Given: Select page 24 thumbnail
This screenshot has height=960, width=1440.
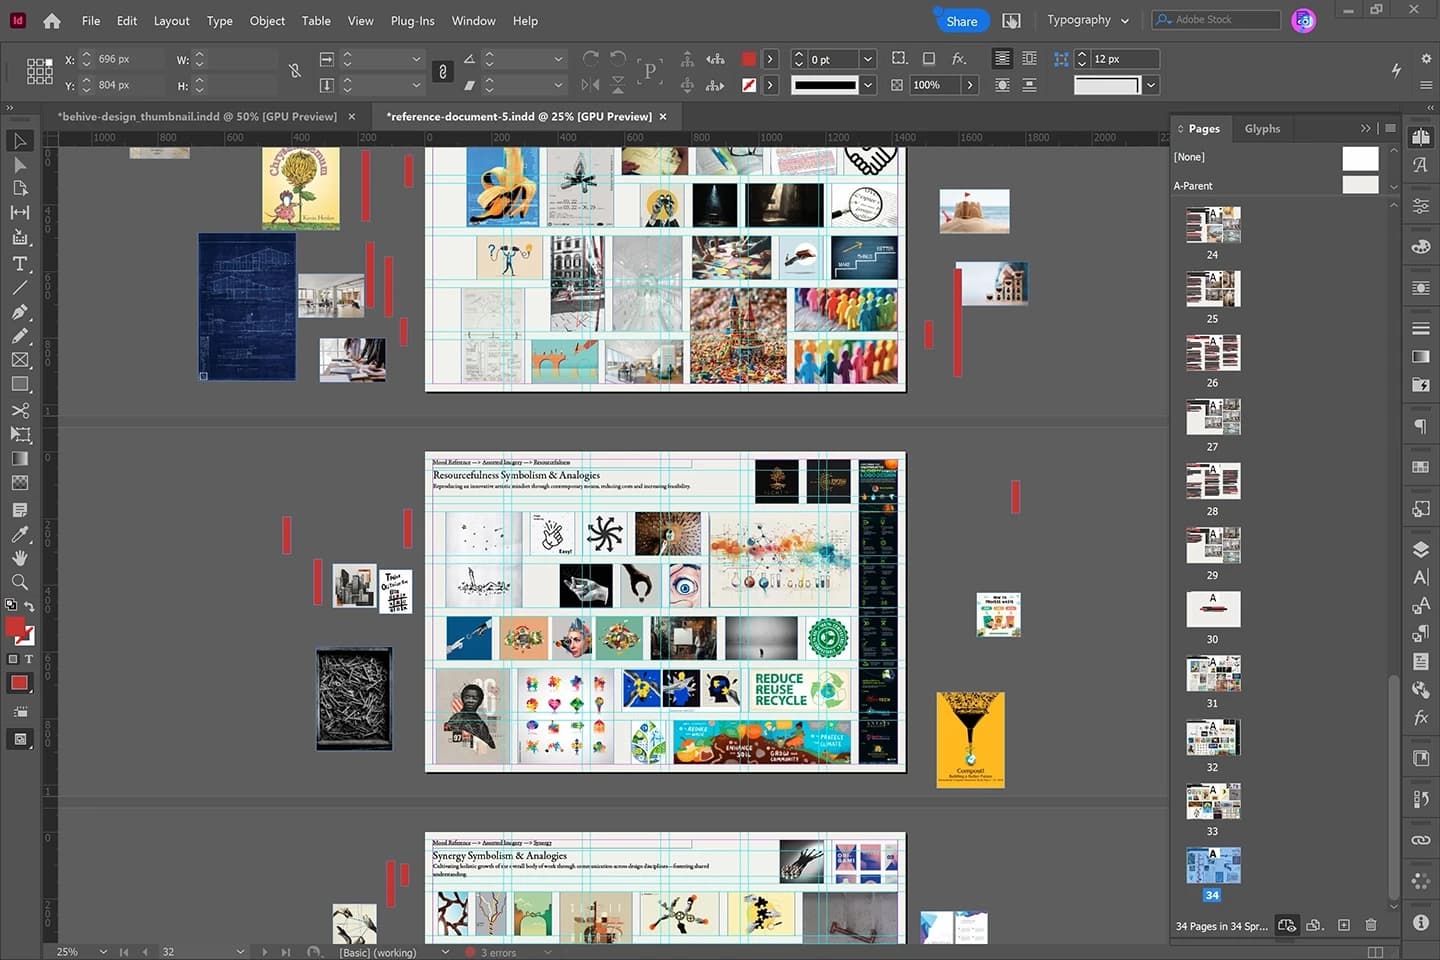Looking at the screenshot, I should (x=1213, y=225).
